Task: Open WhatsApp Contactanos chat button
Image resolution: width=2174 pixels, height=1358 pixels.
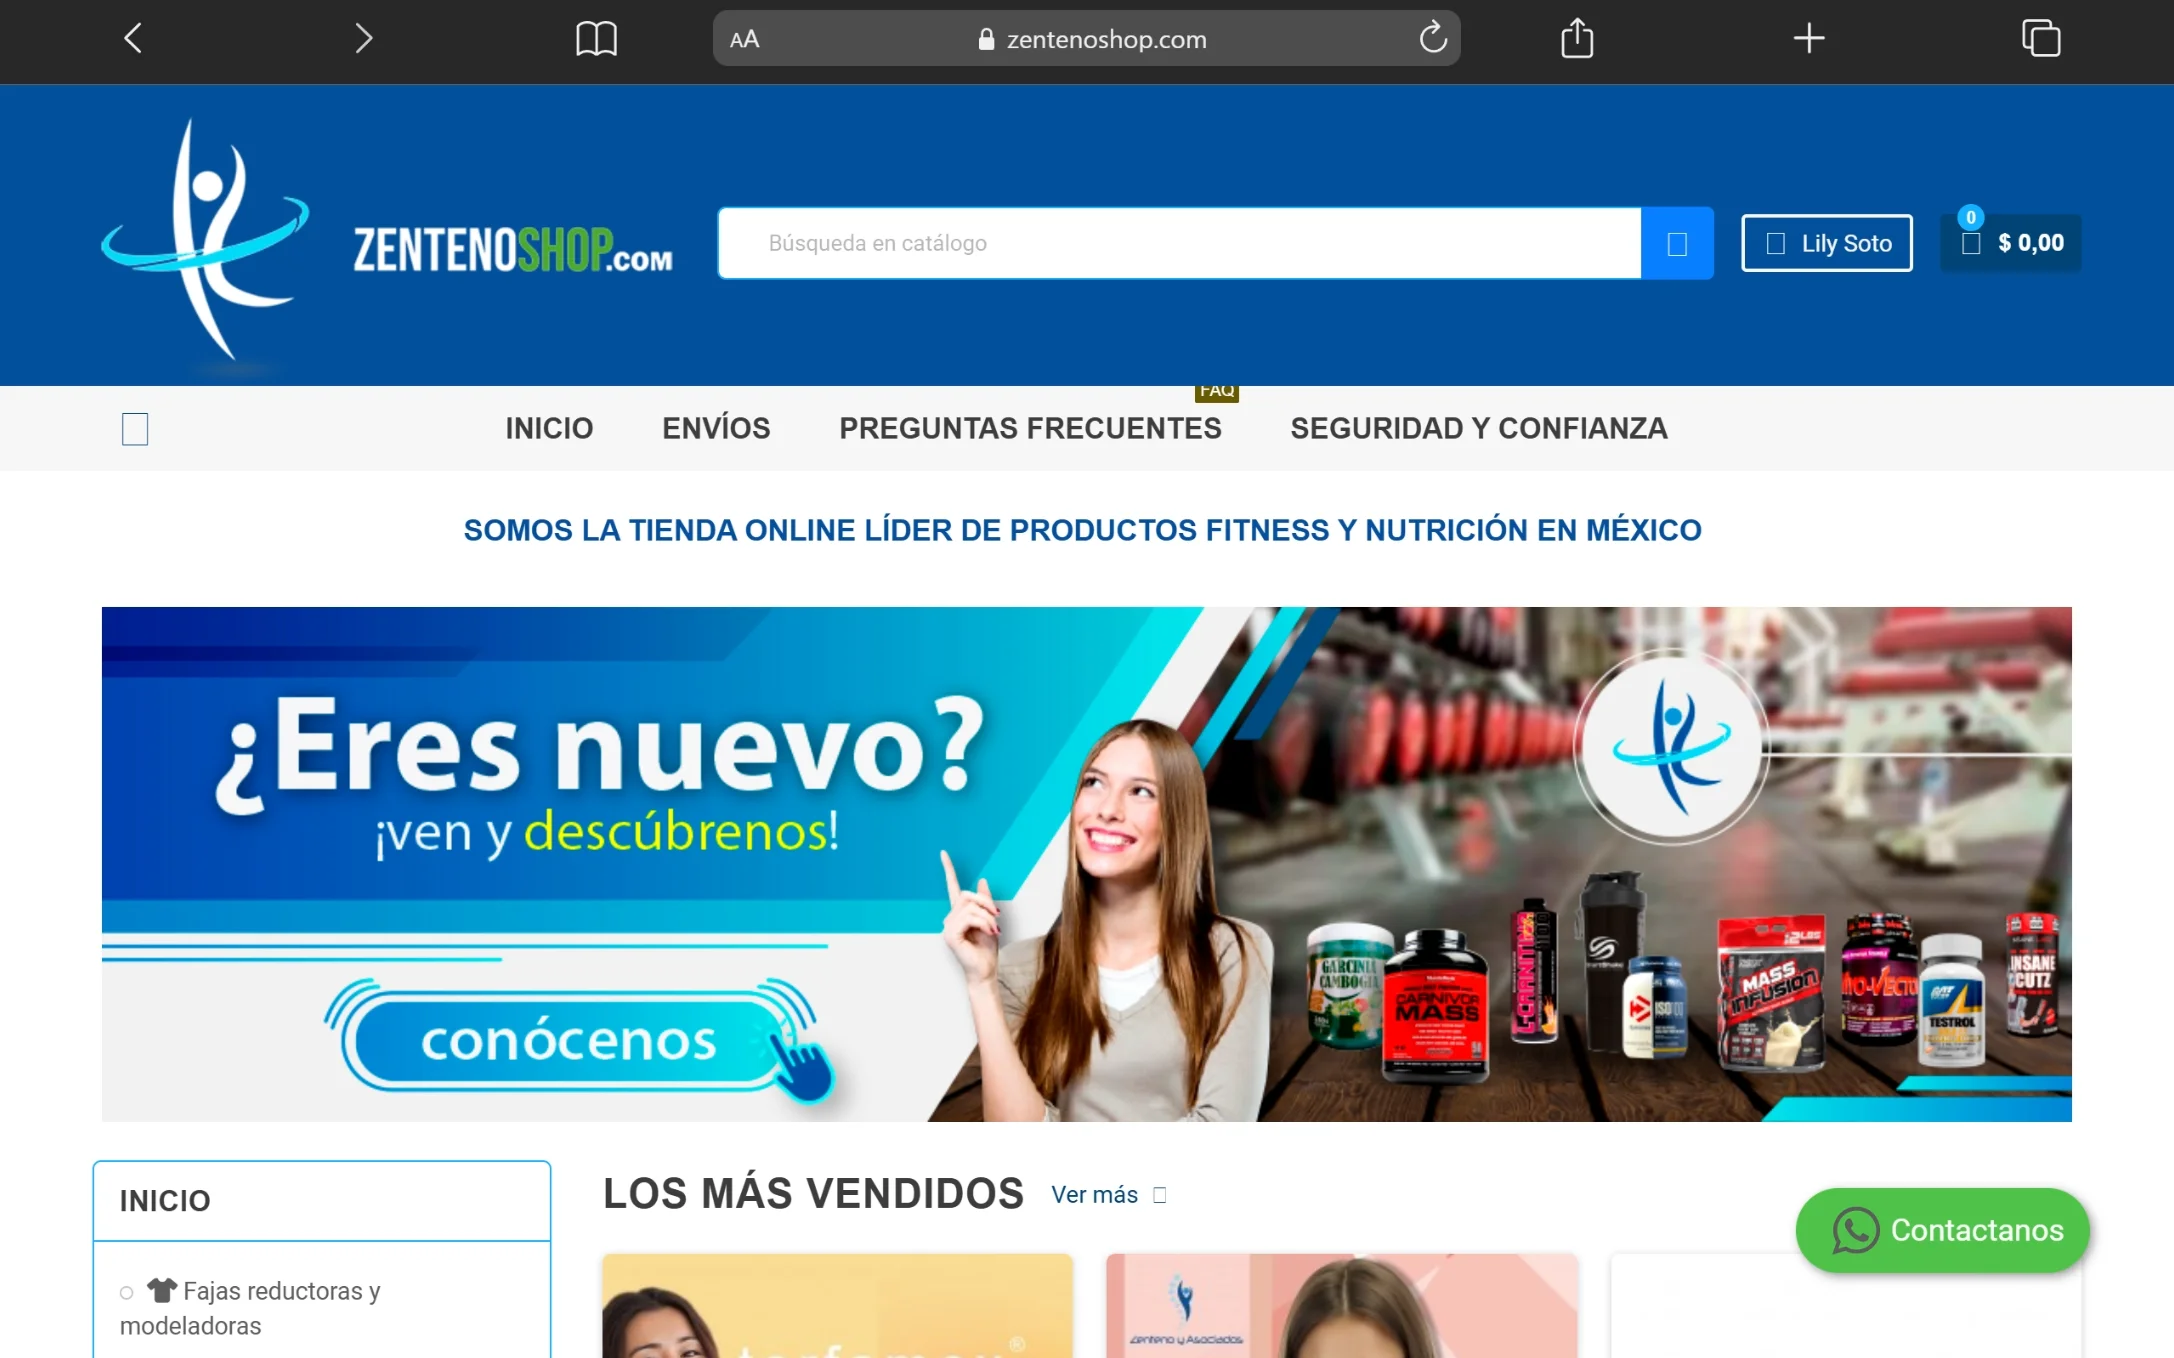Action: click(x=1942, y=1230)
